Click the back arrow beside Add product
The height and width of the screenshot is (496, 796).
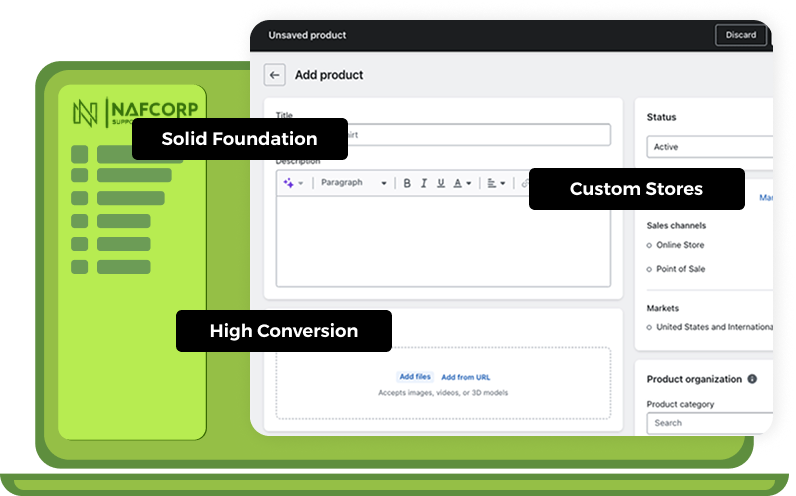275,75
